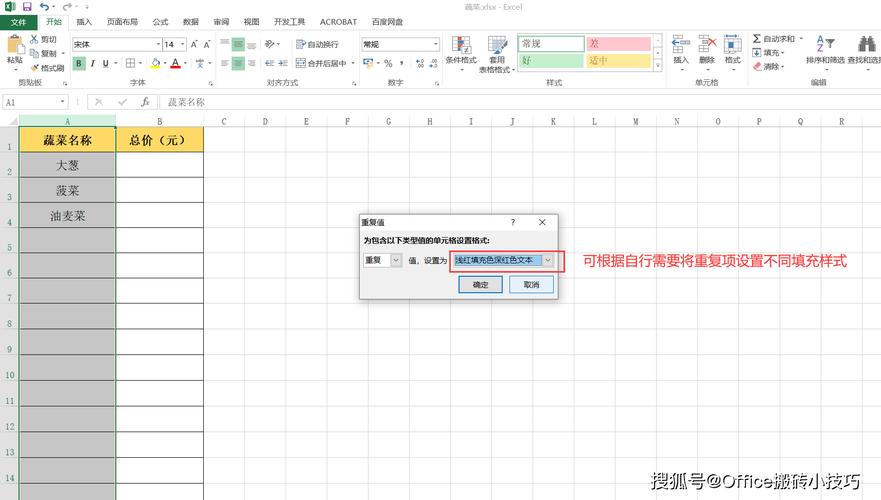This screenshot has width=881, height=500.
Task: Apply the 差 (bad) cell style
Action: click(619, 44)
